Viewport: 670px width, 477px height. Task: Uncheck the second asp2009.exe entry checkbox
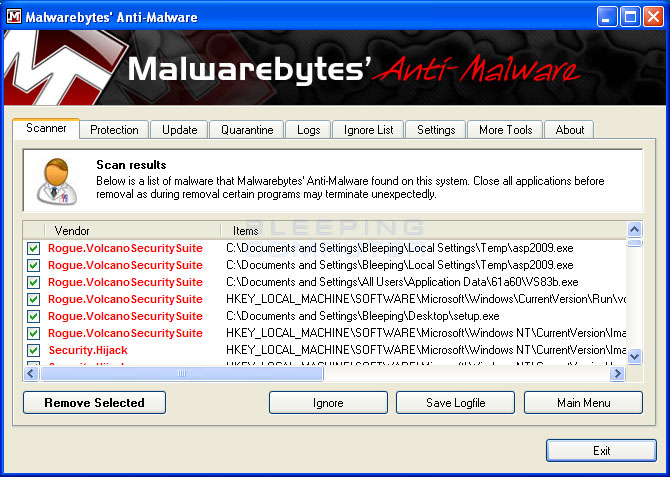coord(33,265)
